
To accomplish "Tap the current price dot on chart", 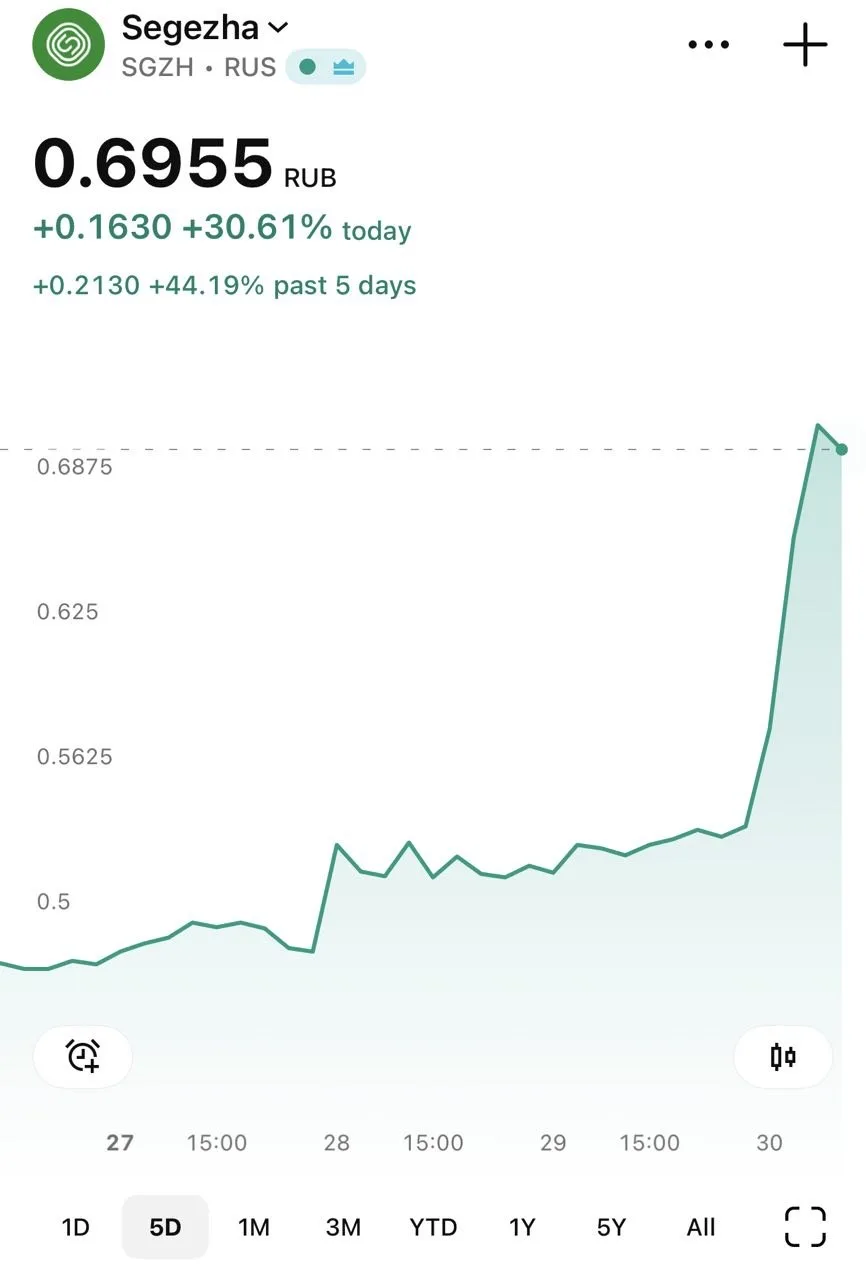I will coord(842,450).
